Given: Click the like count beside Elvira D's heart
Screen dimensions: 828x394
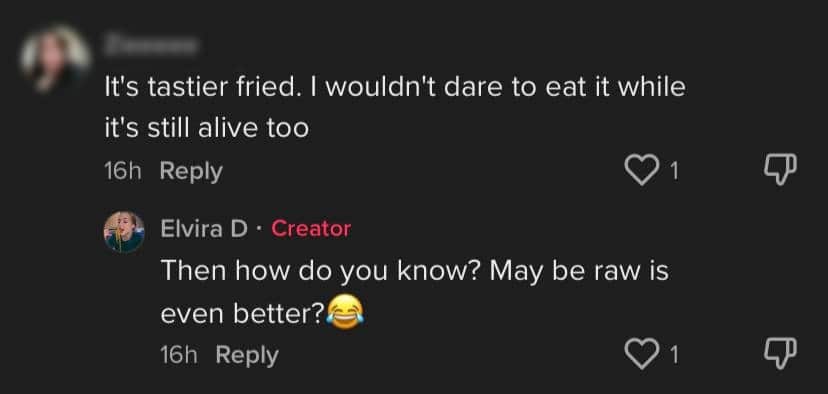Looking at the screenshot, I should 673,355.
